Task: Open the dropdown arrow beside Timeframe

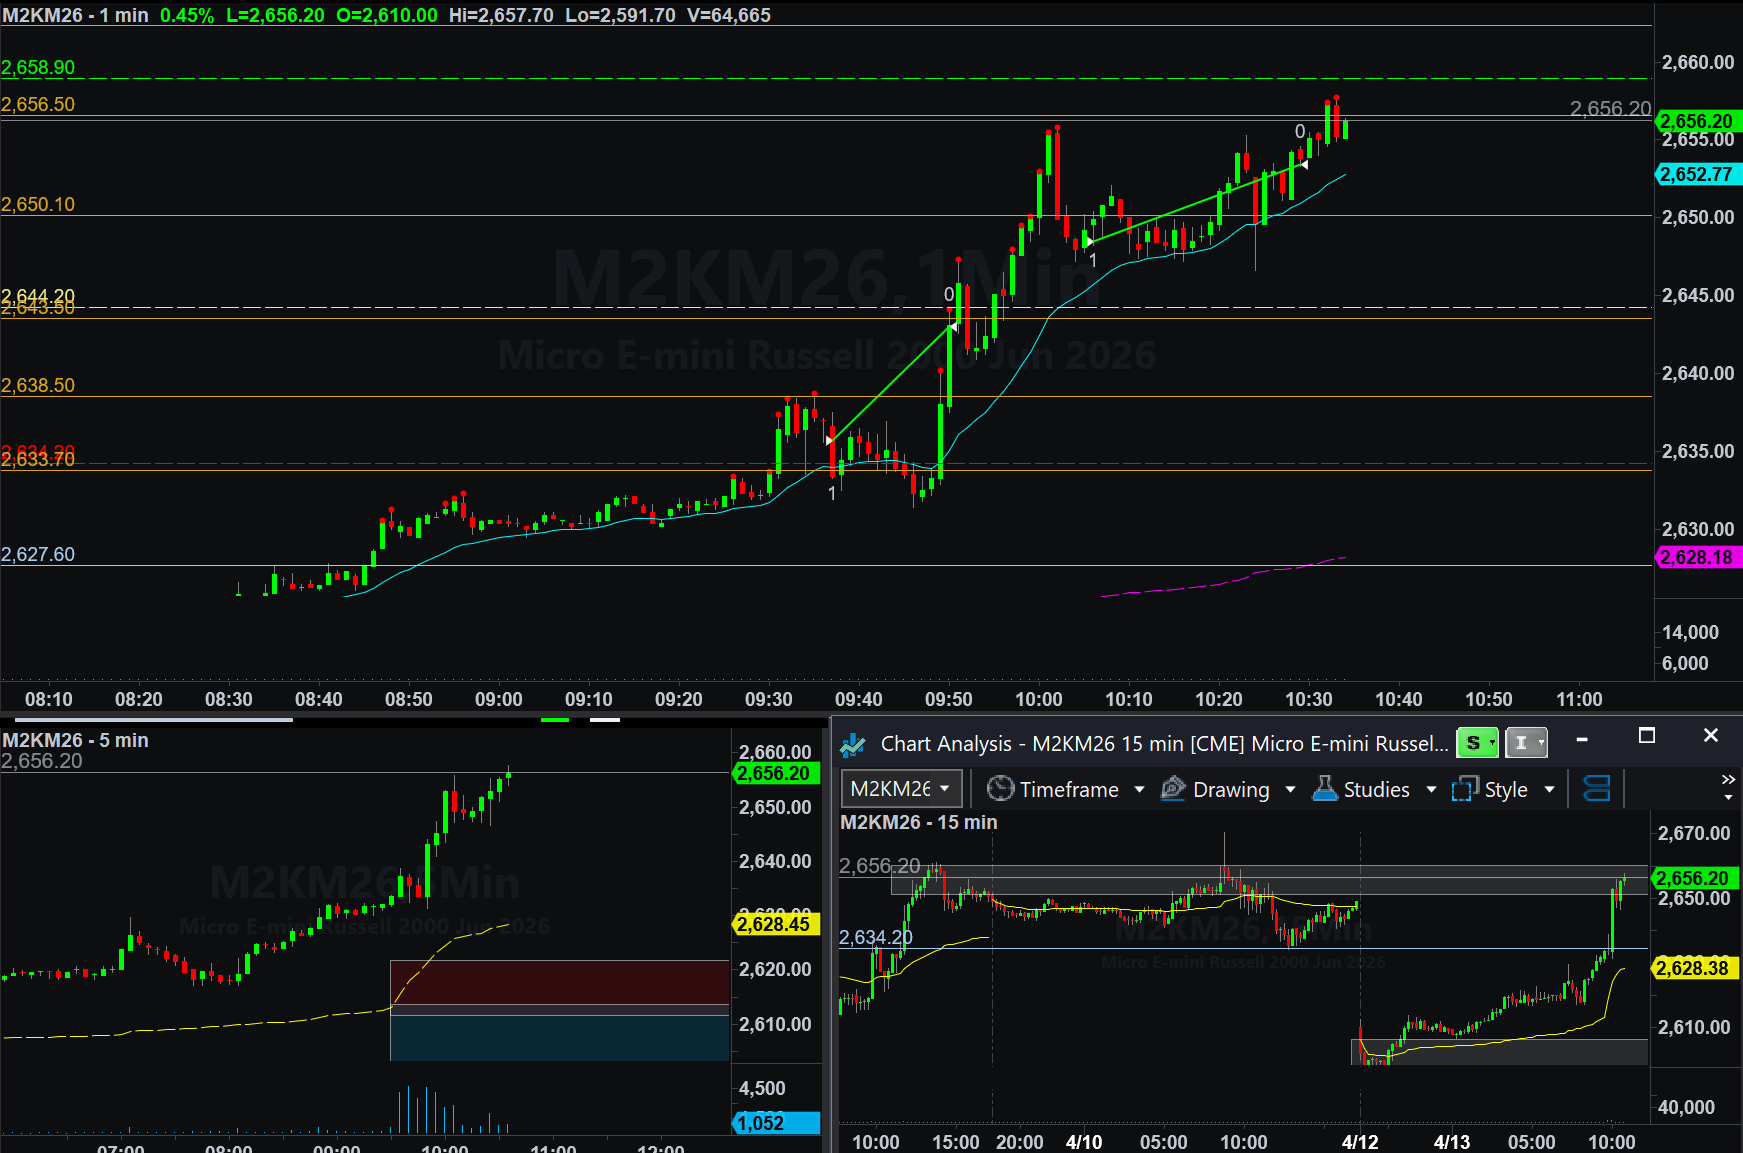Action: coord(1139,790)
